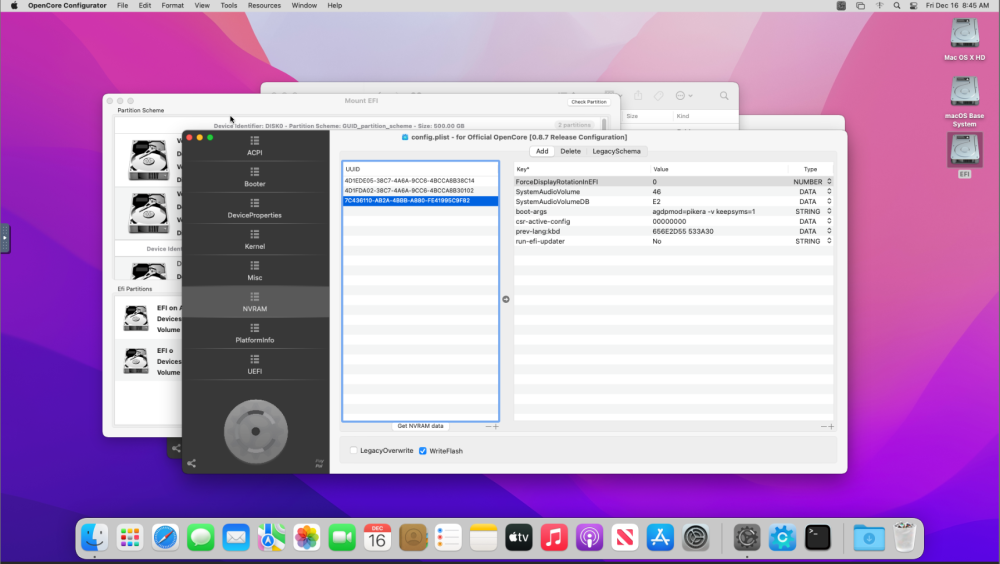Click the Key column header
This screenshot has height=564, width=1000.
[582, 169]
